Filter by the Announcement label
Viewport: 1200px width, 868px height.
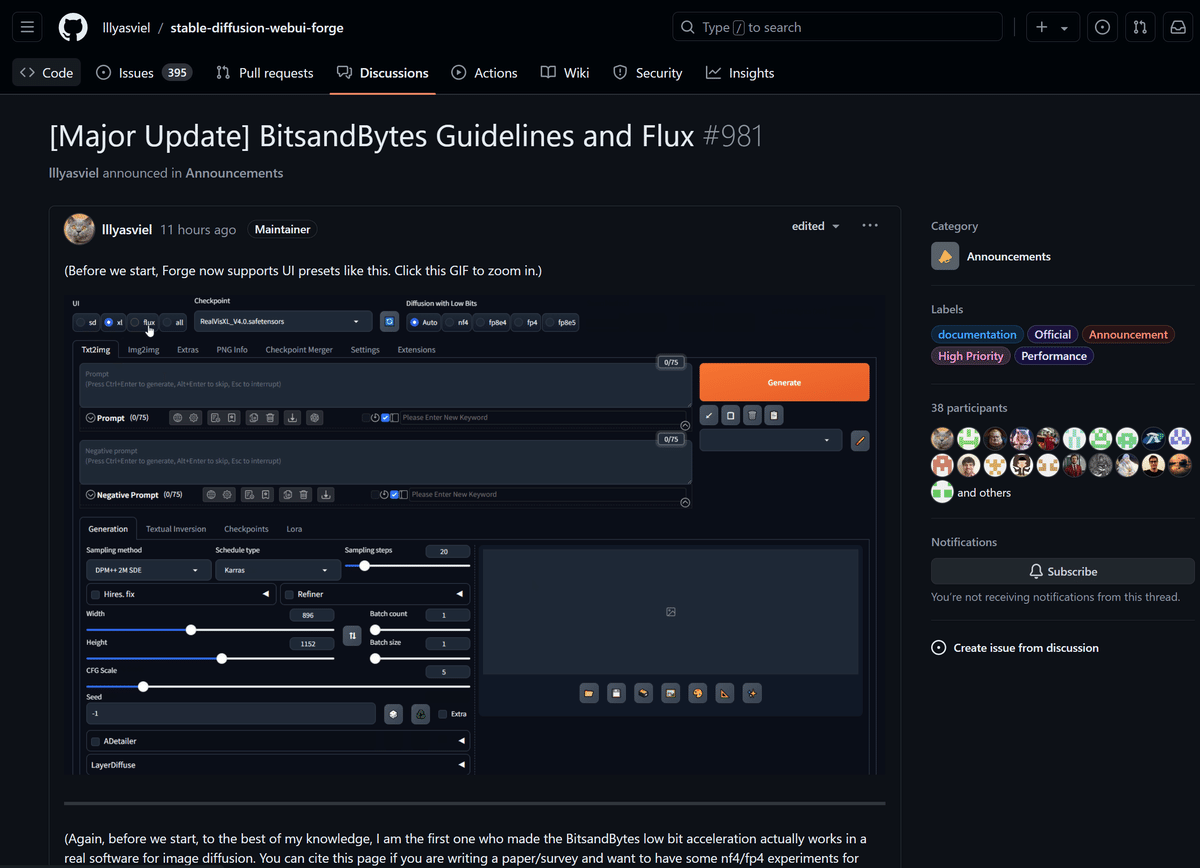[1128, 335]
